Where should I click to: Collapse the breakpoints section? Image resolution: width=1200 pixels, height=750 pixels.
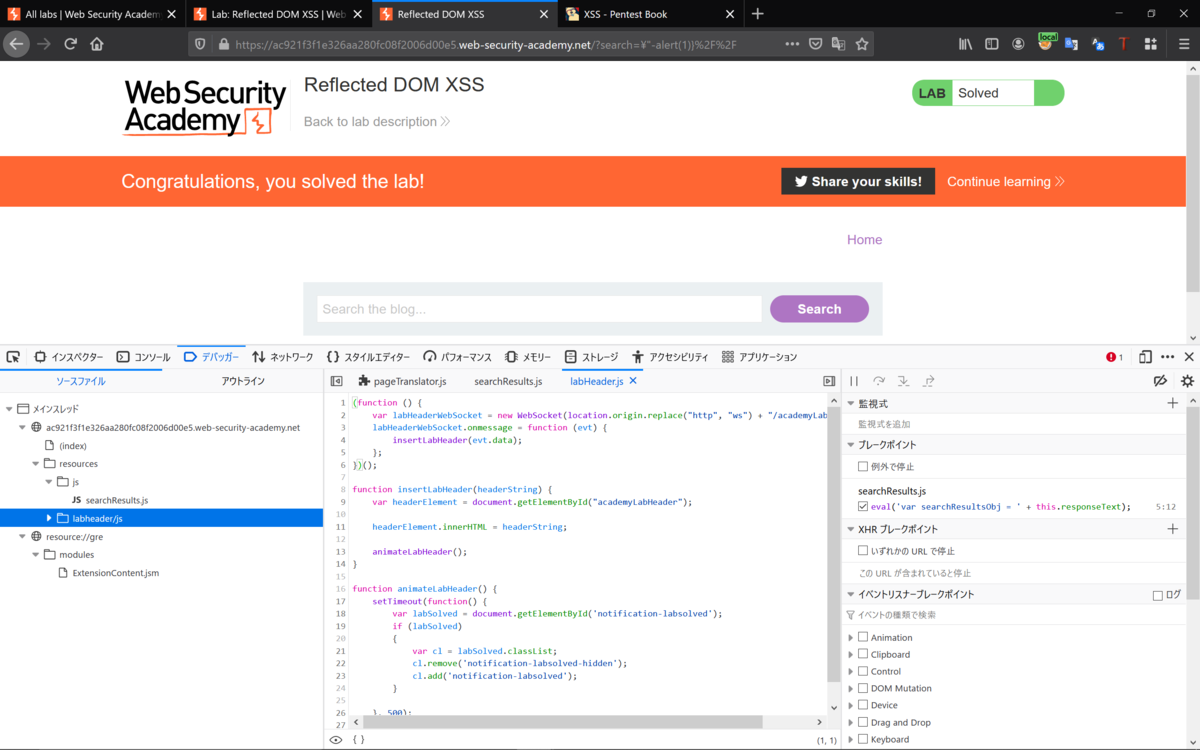851,444
